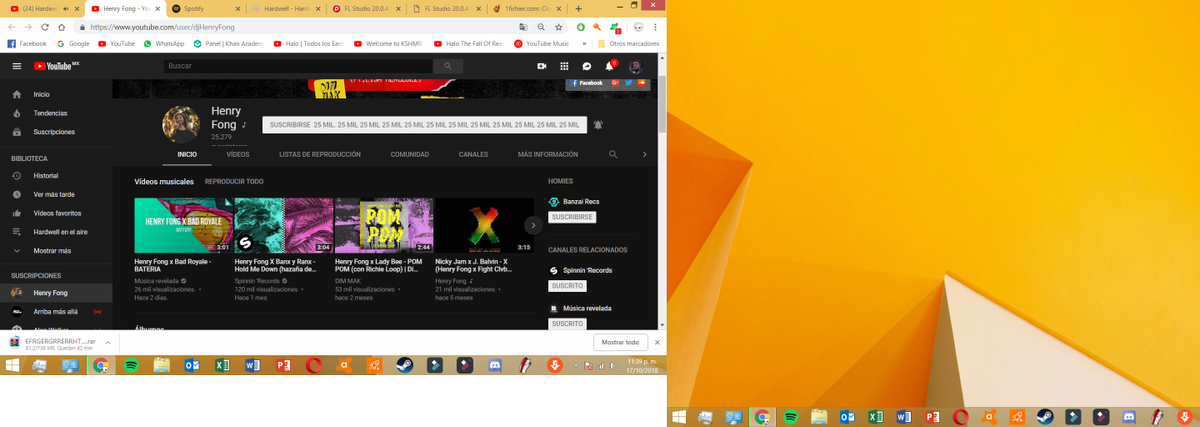The width and height of the screenshot is (1200, 427).
Task: Bookmark the page with the star icon
Action: click(x=558, y=27)
